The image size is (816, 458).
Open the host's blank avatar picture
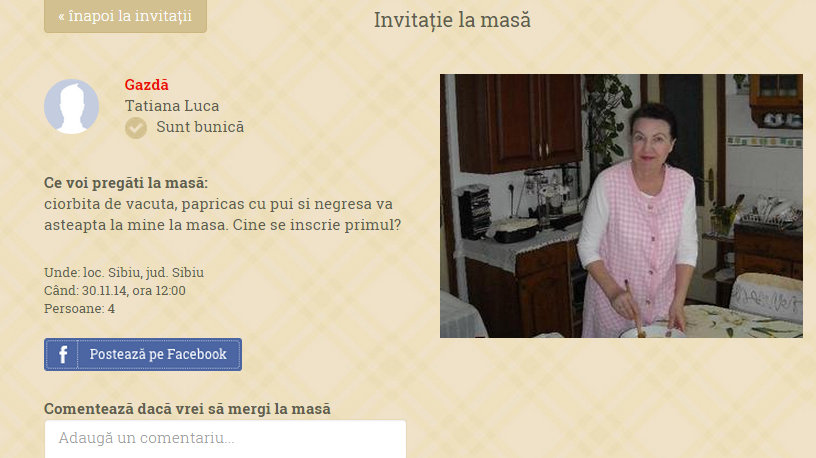(x=71, y=107)
